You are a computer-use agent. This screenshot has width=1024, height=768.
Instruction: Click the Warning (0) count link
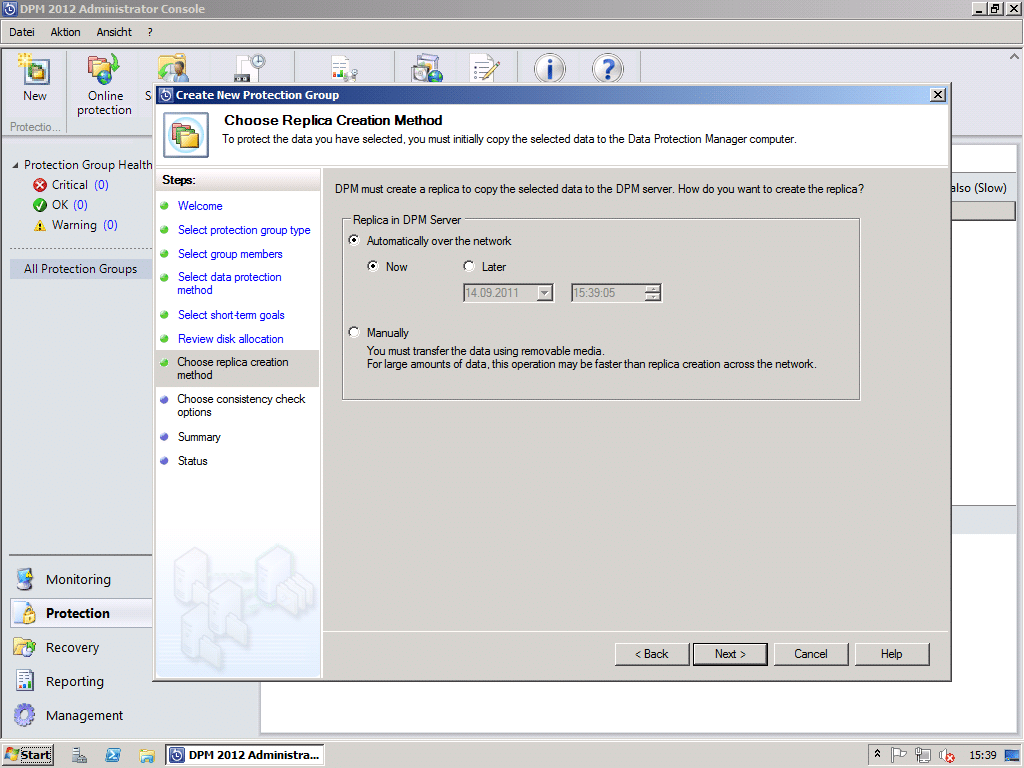[110, 225]
